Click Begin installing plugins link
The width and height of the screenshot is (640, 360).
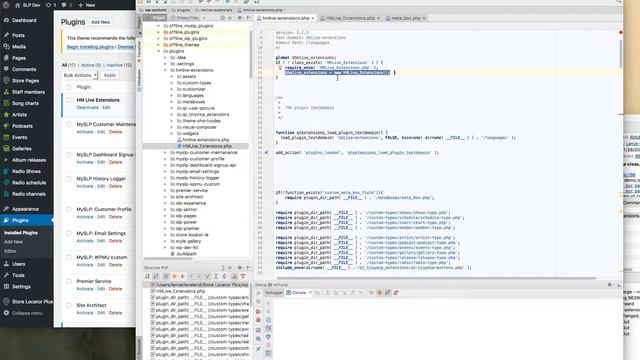click(91, 47)
